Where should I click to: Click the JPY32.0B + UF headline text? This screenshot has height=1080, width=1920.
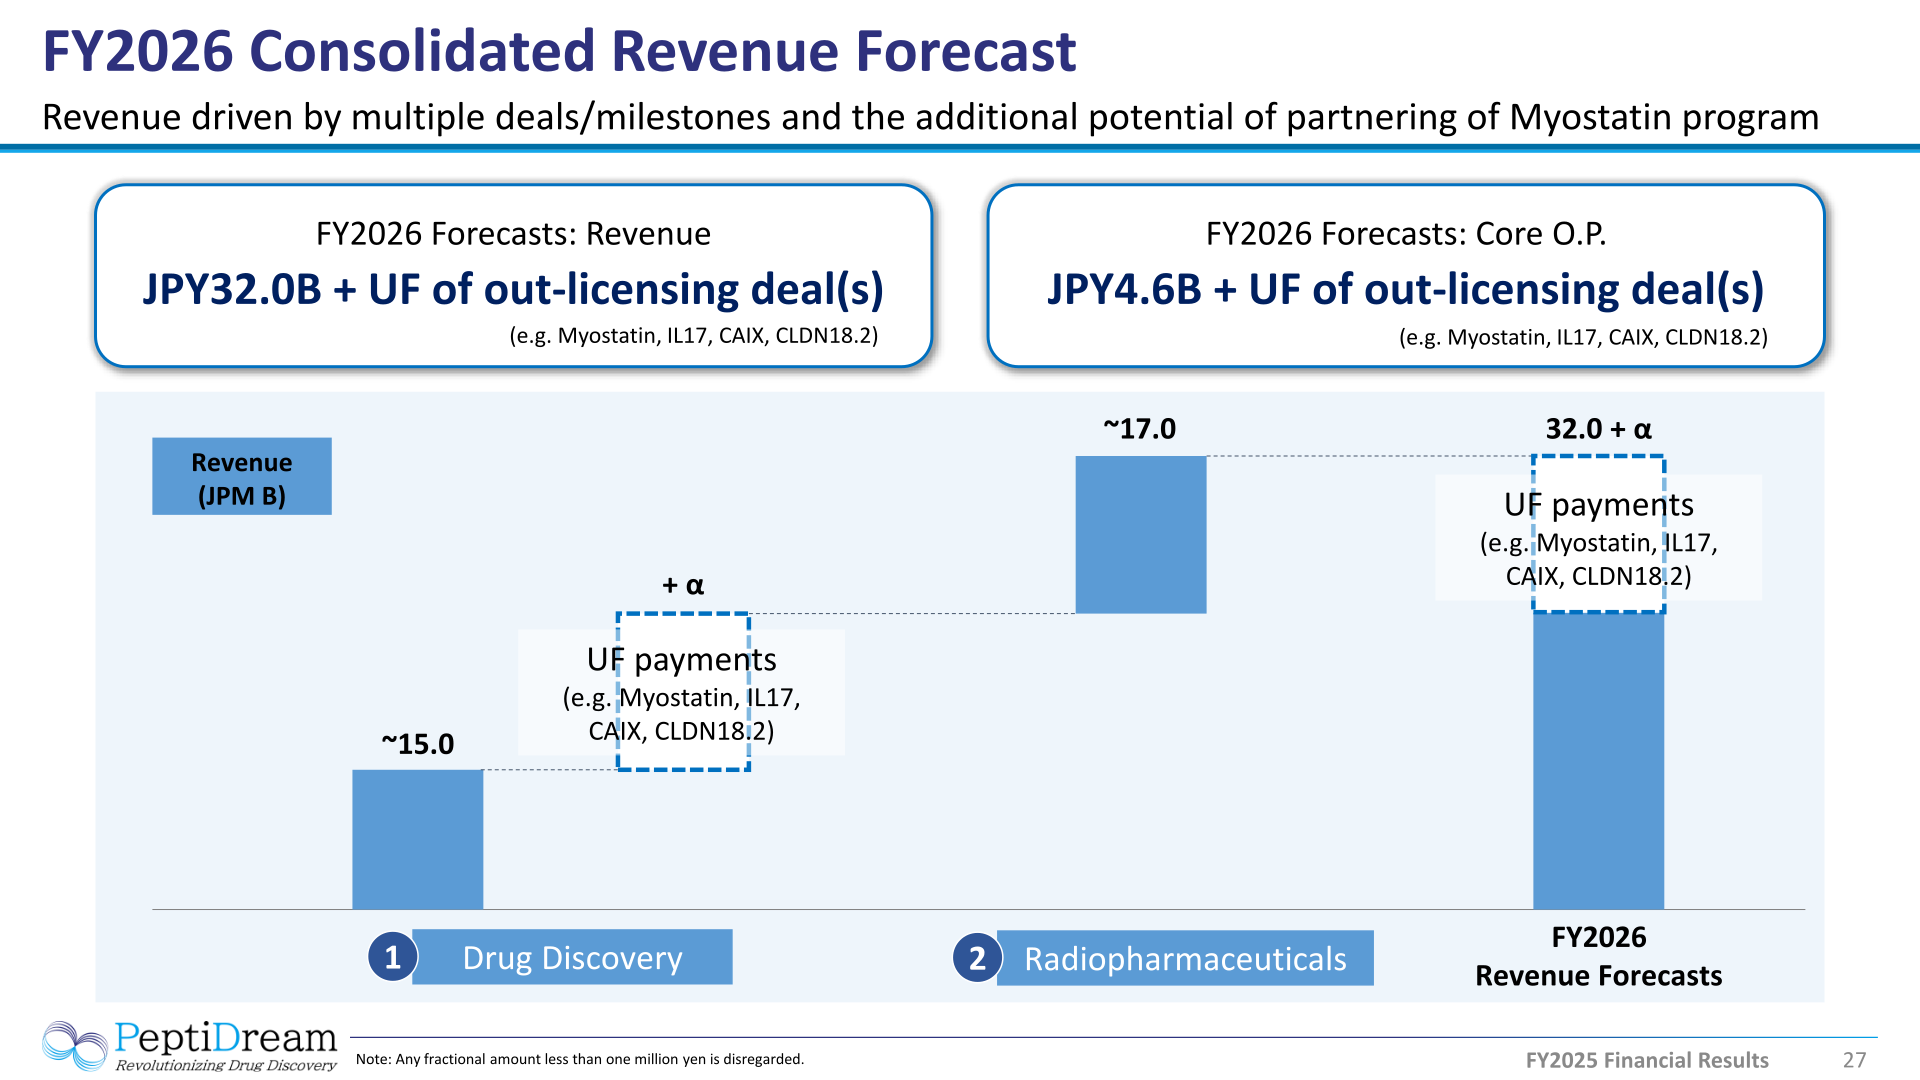click(x=513, y=289)
